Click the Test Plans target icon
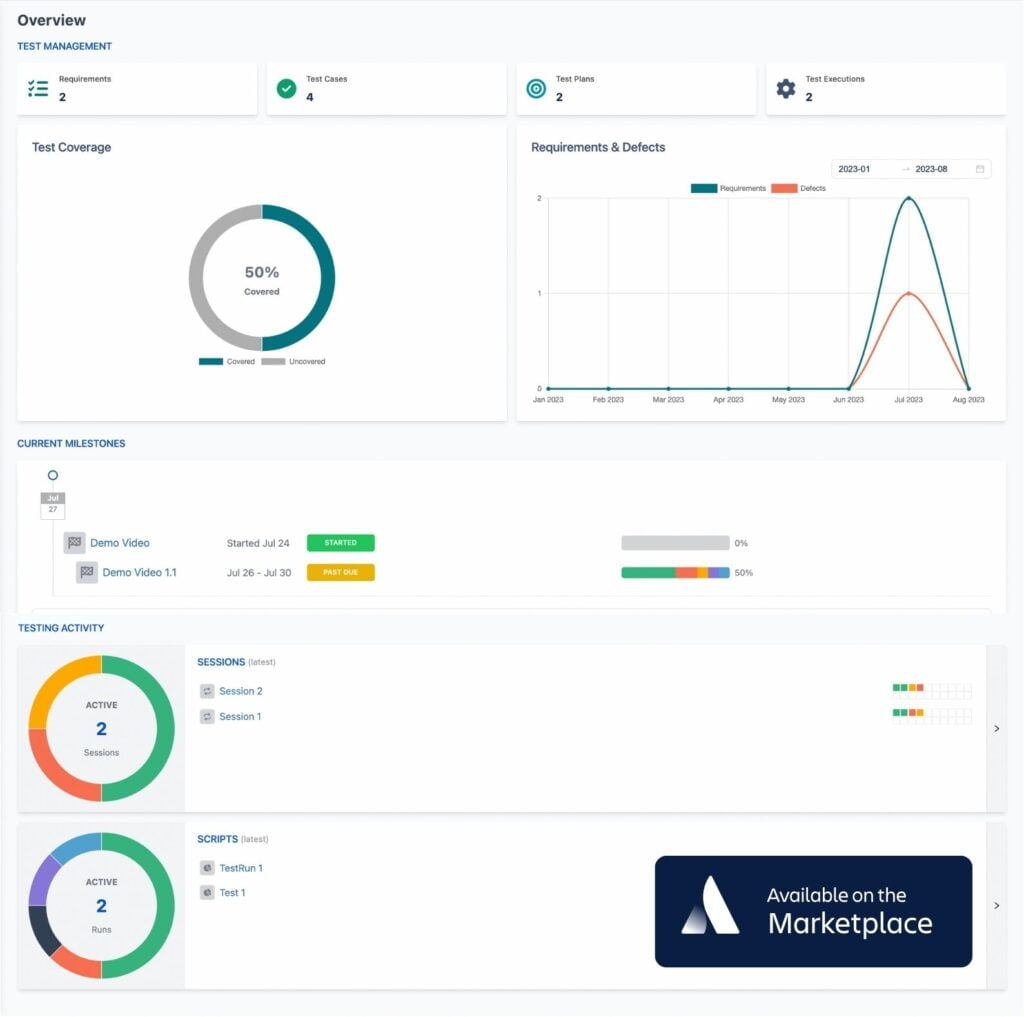Image resolution: width=1024 pixels, height=1017 pixels. 536,87
